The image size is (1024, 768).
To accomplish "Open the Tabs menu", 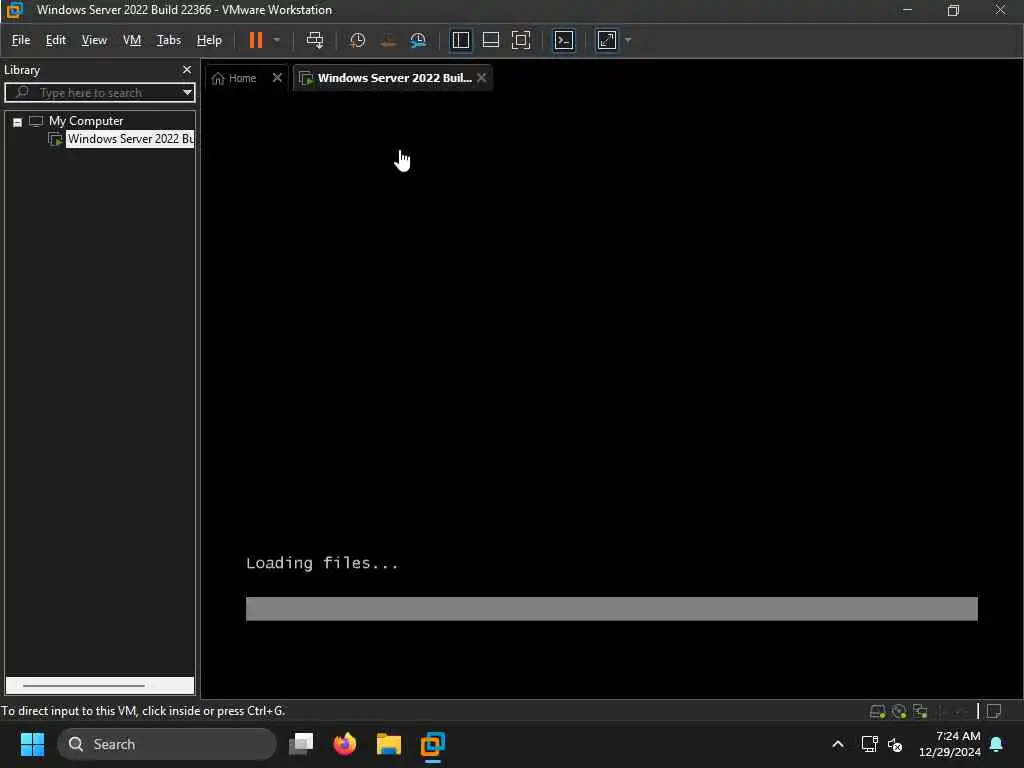I will point(168,40).
